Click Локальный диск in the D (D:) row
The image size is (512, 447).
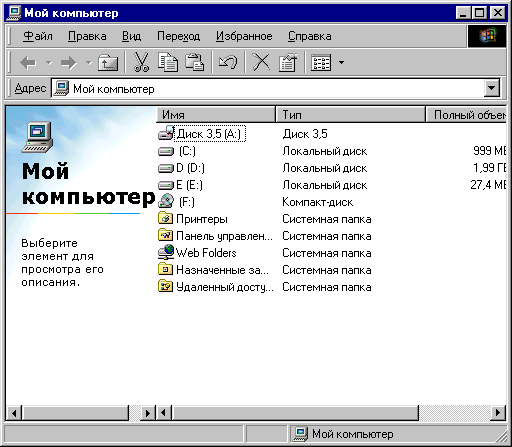point(325,168)
